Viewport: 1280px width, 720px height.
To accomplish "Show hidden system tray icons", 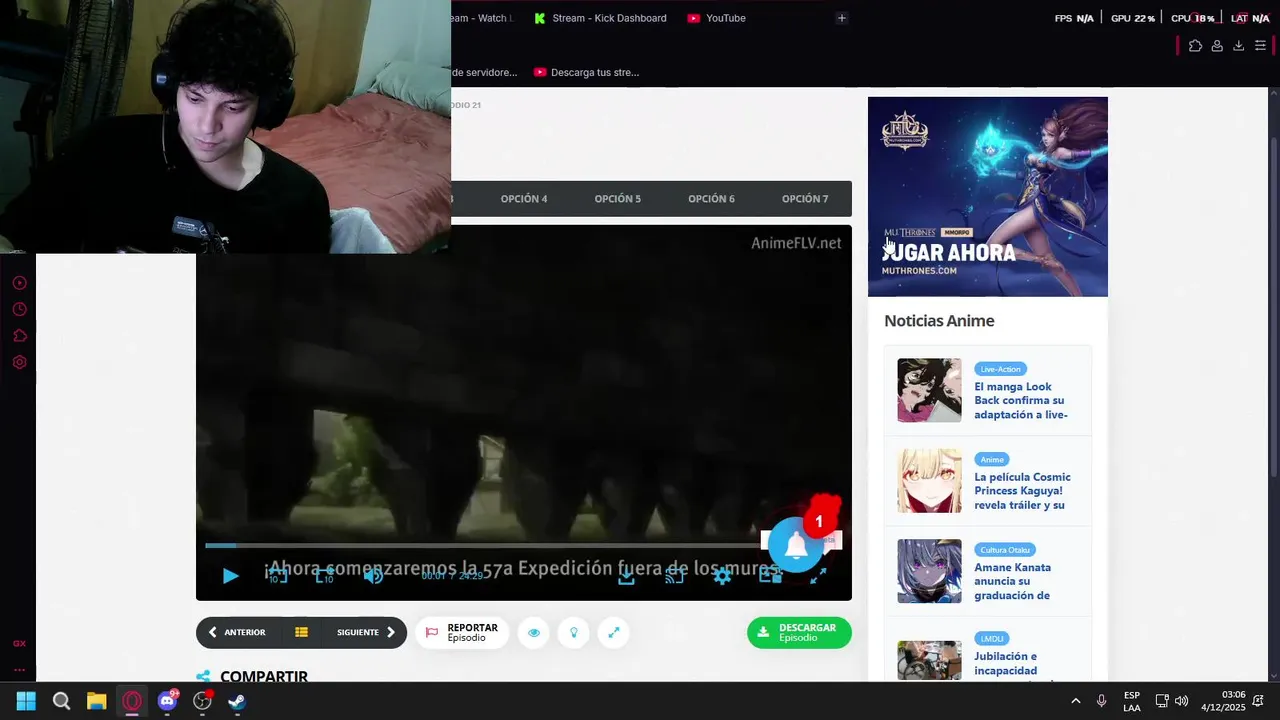I will point(1076,701).
